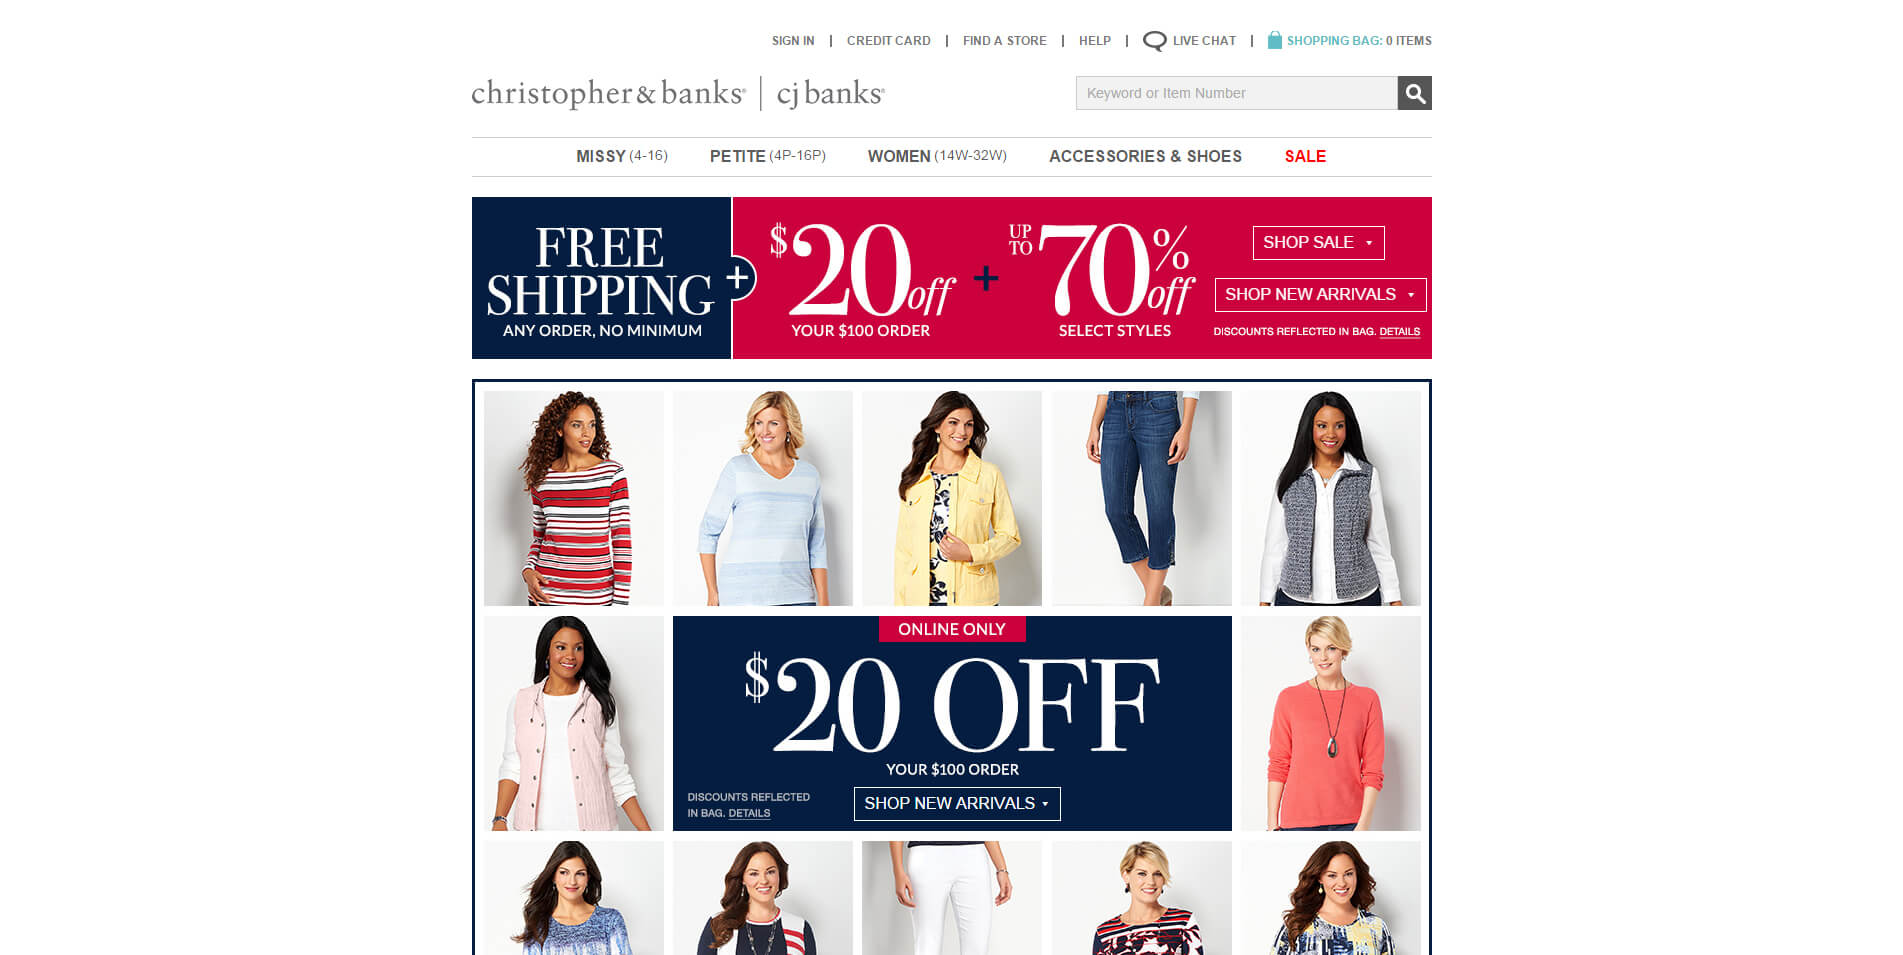Open the Petite (4P-16P) menu
Image resolution: width=1903 pixels, height=955 pixels.
(x=767, y=156)
